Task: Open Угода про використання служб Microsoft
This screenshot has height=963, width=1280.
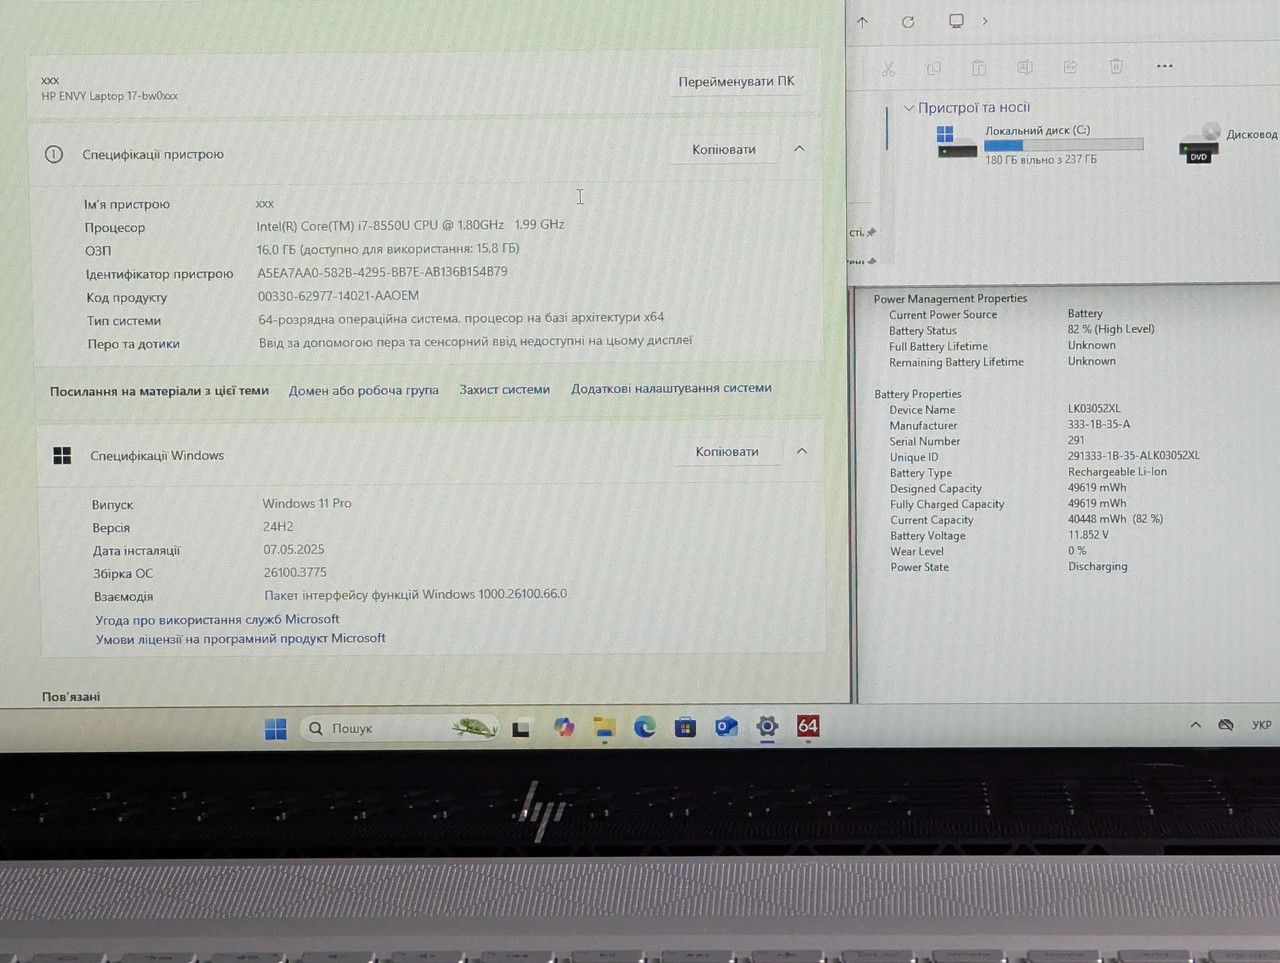Action: click(217, 620)
